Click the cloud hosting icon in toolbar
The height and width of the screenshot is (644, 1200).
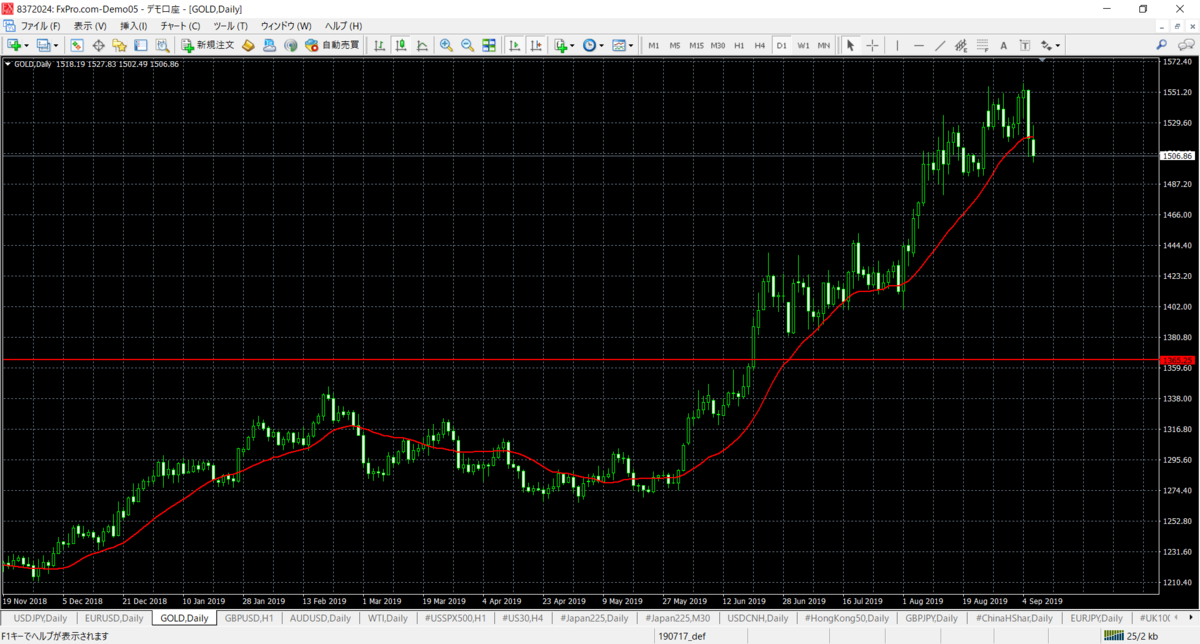pyautogui.click(x=269, y=45)
